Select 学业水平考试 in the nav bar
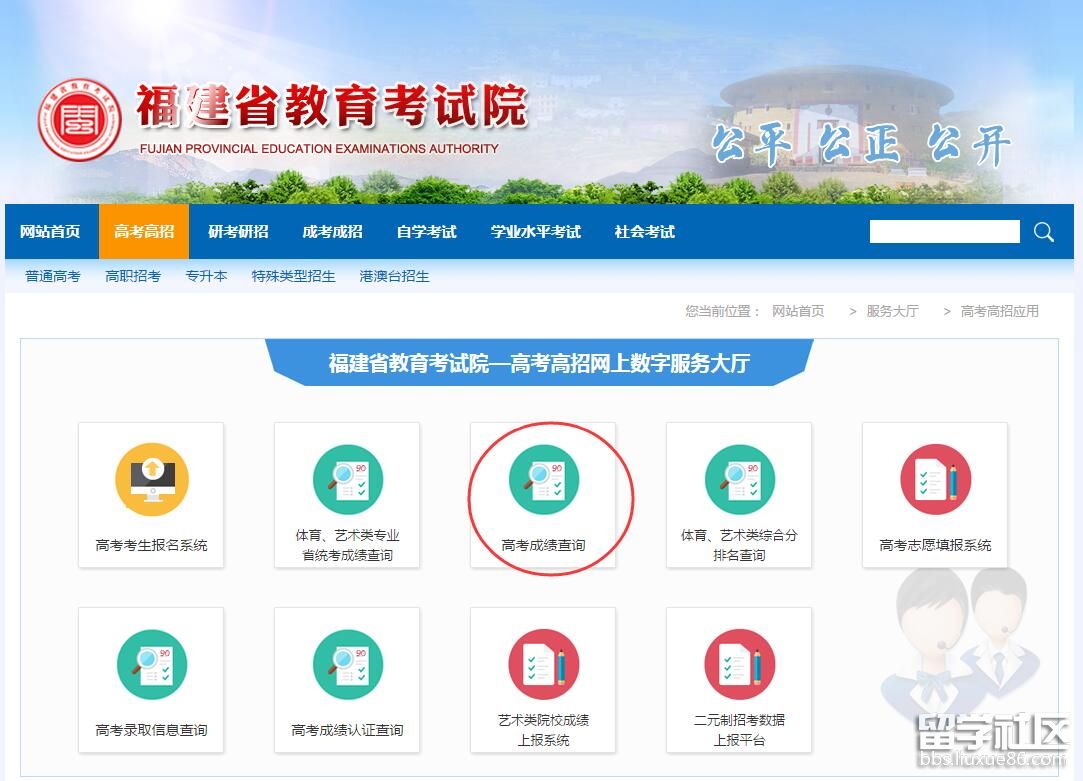1083x781 pixels. point(535,232)
